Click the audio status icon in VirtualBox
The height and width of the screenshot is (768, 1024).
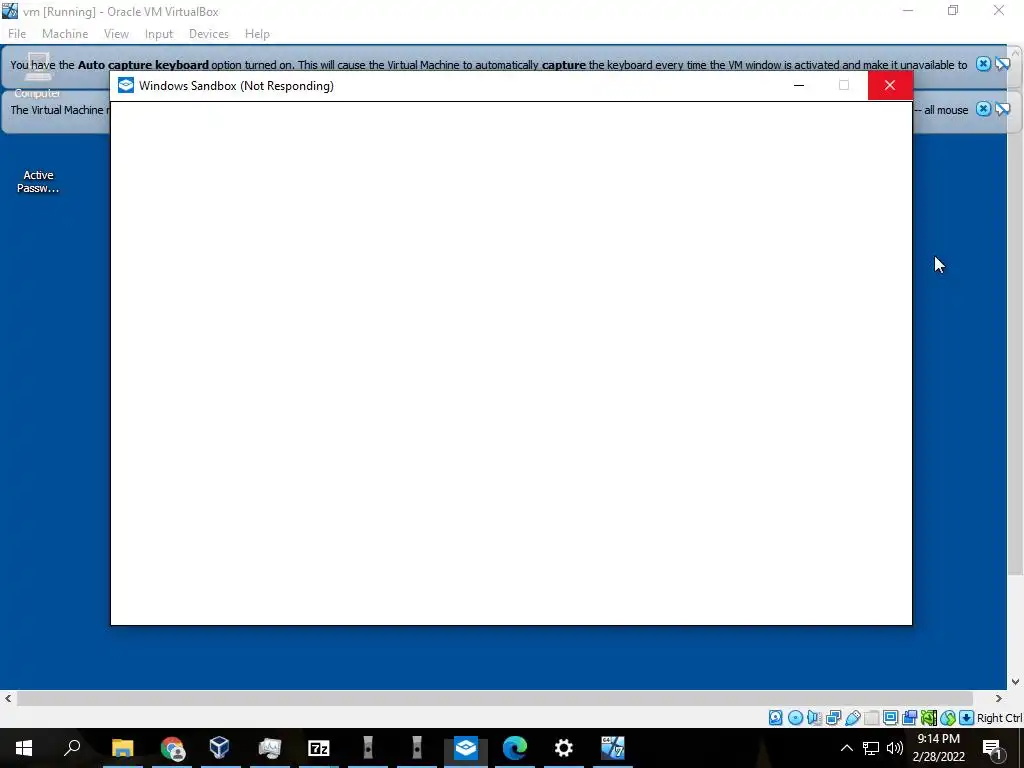pyautogui.click(x=814, y=718)
